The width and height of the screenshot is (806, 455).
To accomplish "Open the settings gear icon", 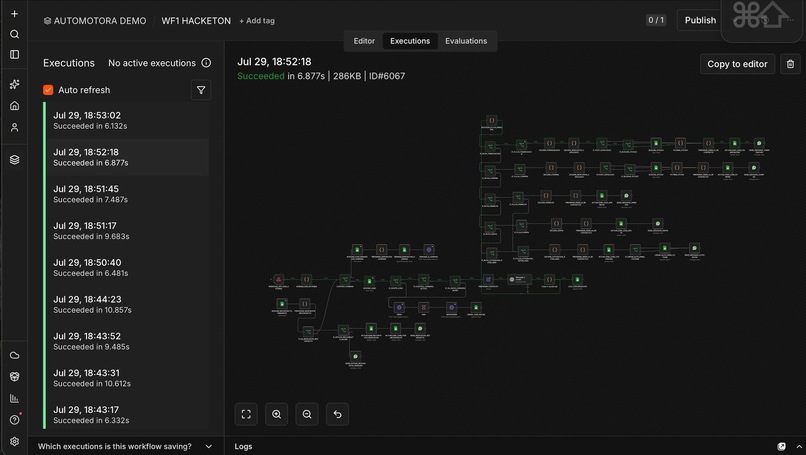I will click(x=14, y=442).
